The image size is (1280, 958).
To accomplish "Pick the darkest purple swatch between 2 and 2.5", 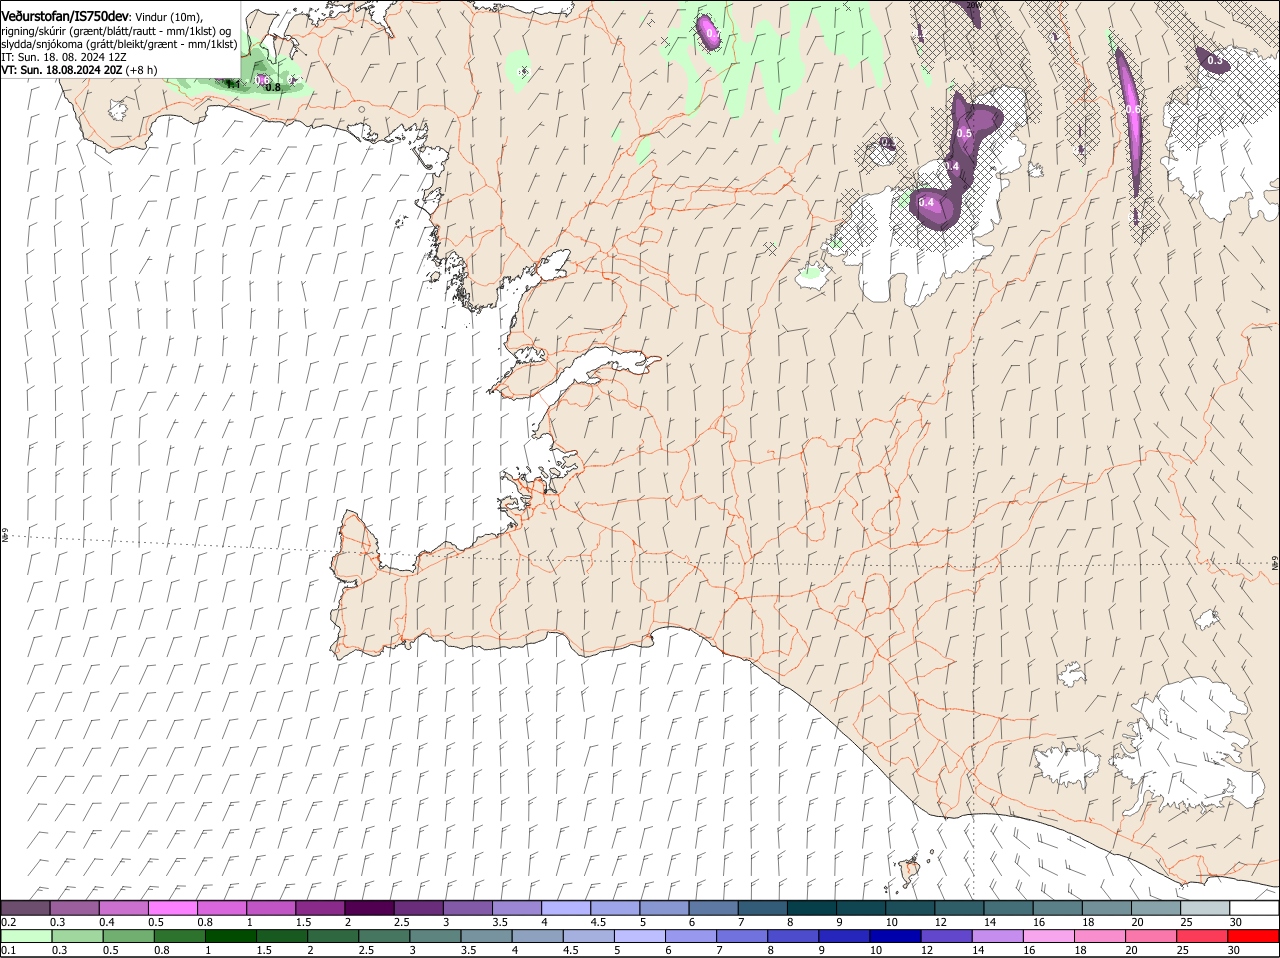I will pyautogui.click(x=369, y=907).
